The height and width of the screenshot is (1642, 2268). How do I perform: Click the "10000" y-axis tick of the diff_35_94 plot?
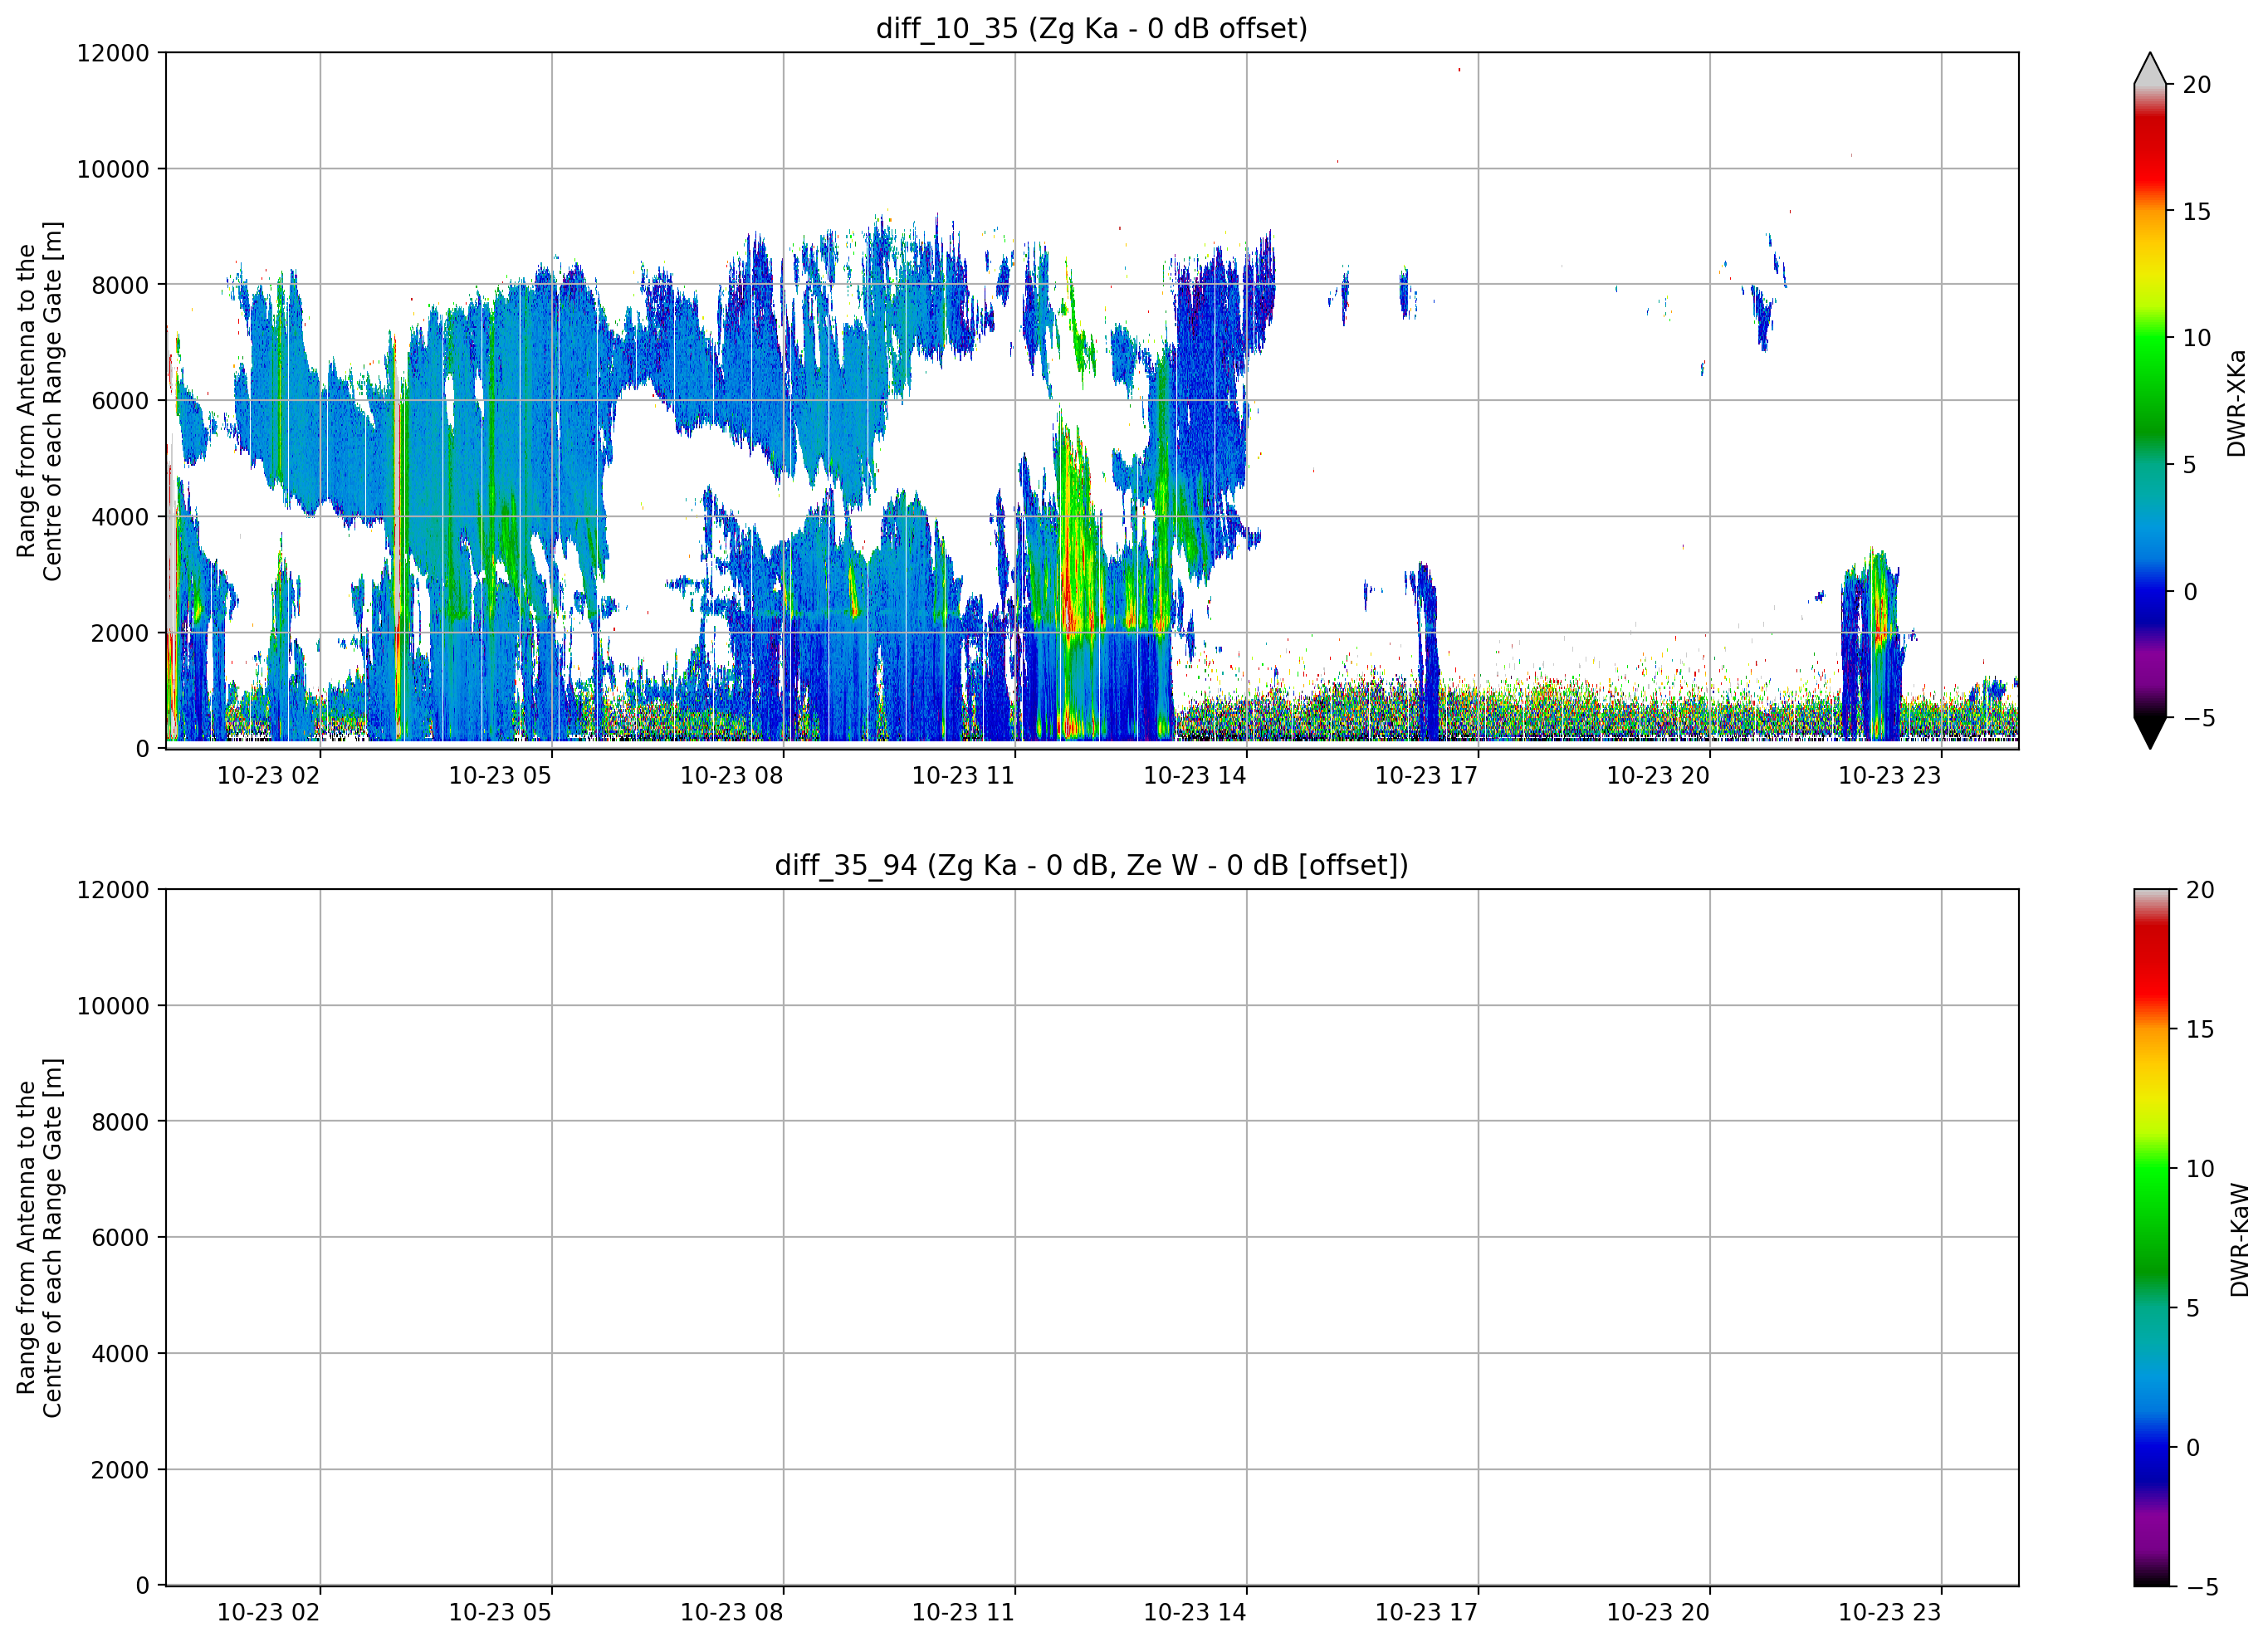pos(113,1006)
